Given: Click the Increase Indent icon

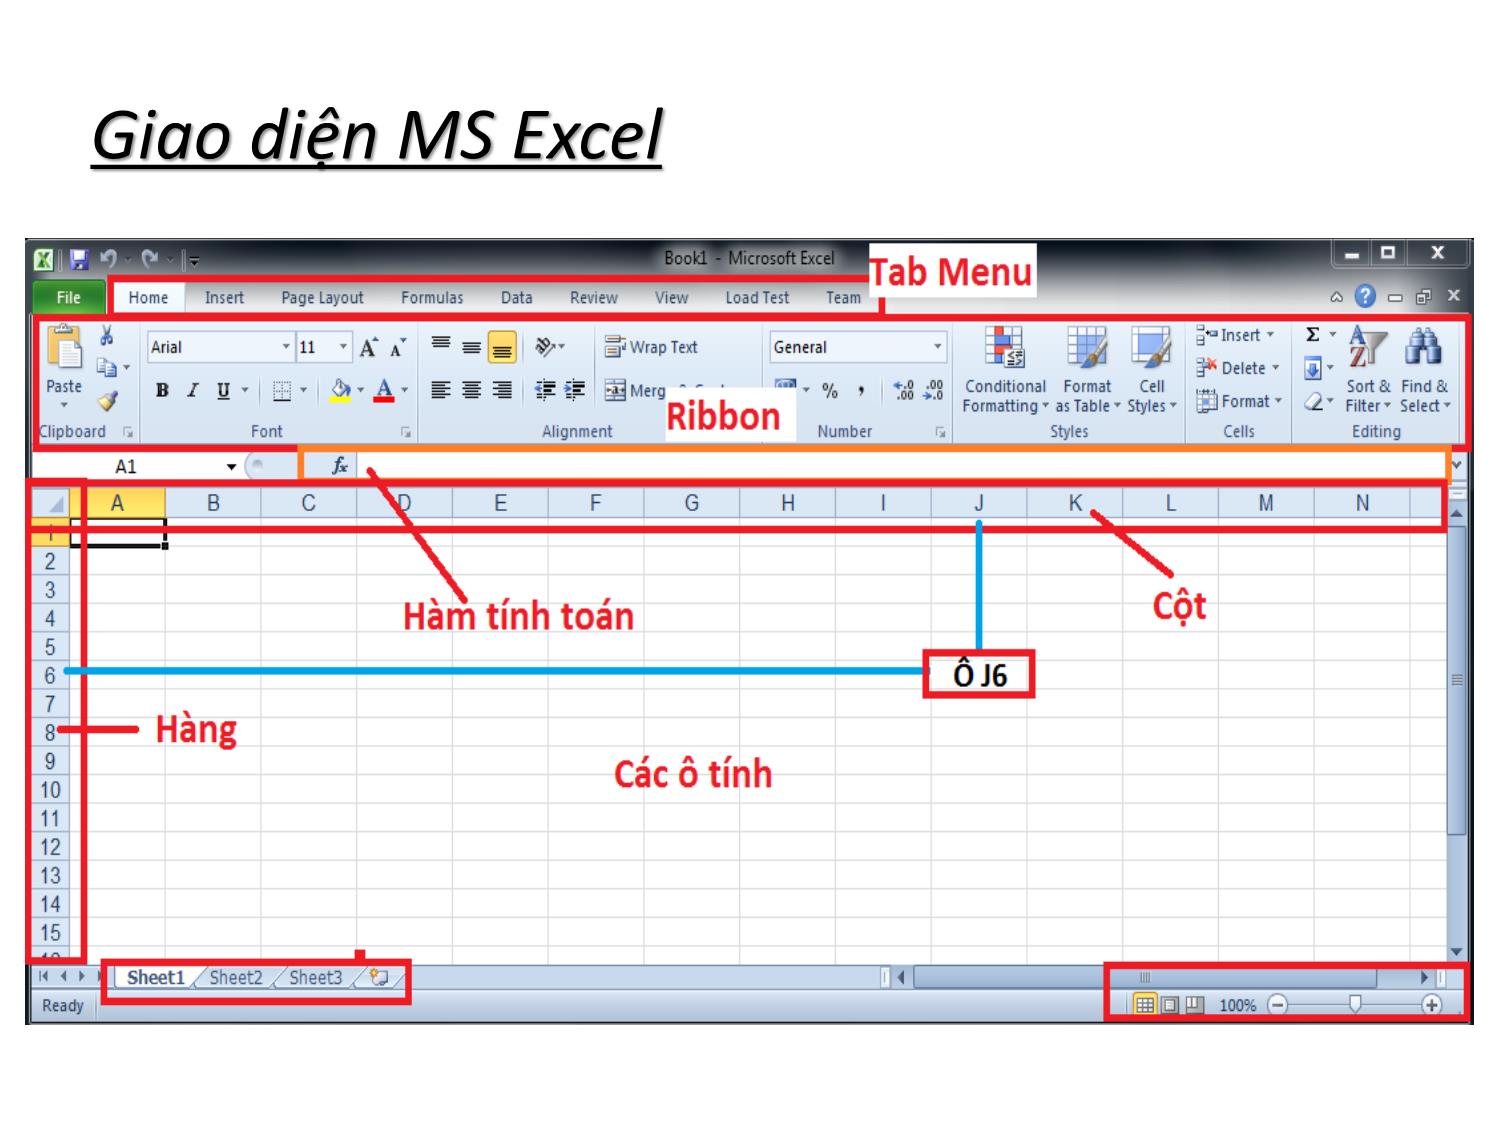Looking at the screenshot, I should pos(575,390).
